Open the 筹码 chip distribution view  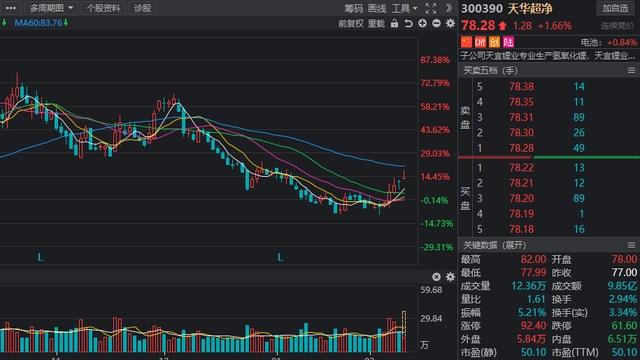pos(353,9)
